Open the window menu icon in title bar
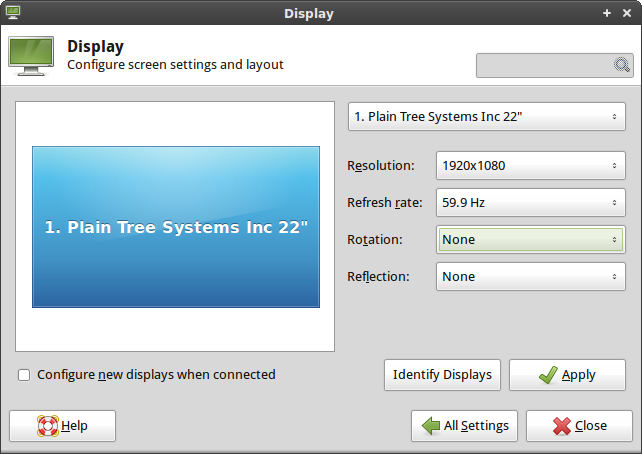The height and width of the screenshot is (454, 642). (x=13, y=13)
